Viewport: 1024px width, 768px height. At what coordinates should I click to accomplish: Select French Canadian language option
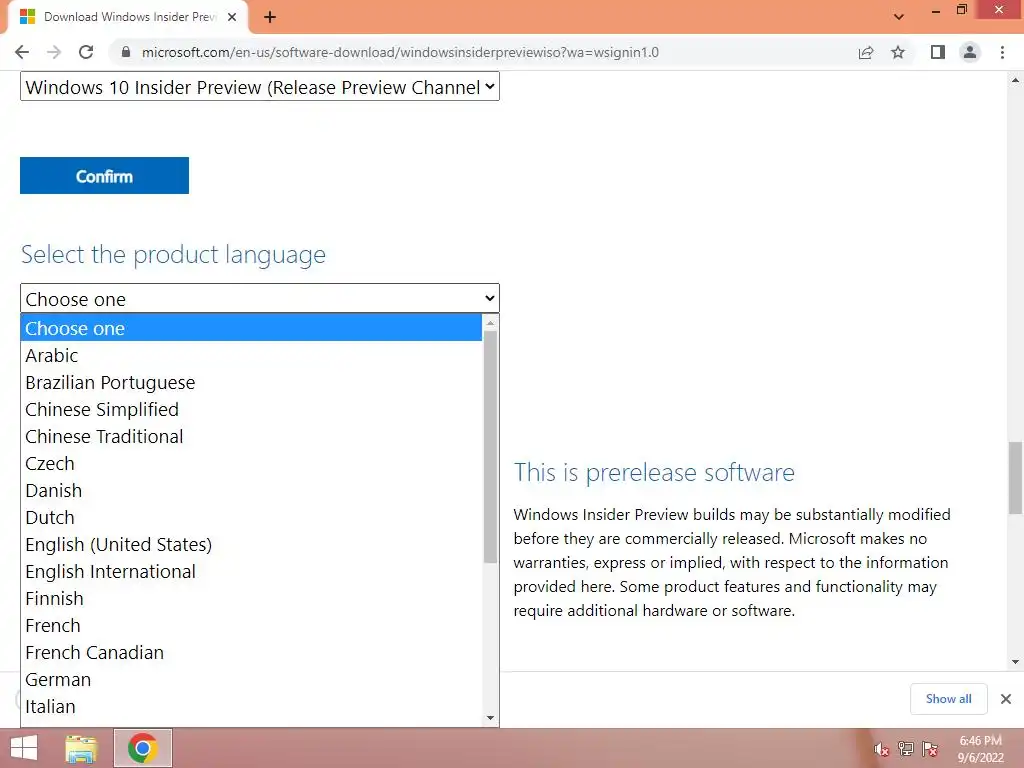[x=251, y=652]
